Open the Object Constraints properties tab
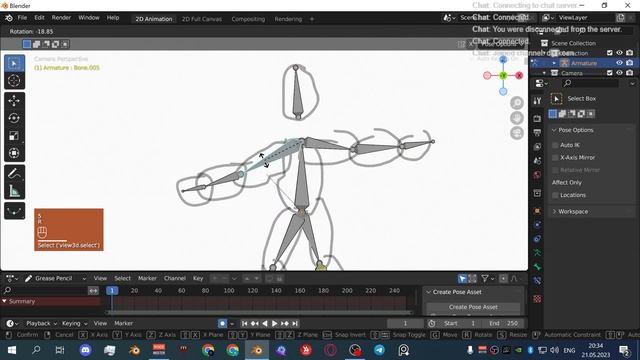Screen dimensions: 640x360 pyautogui.click(x=537, y=239)
